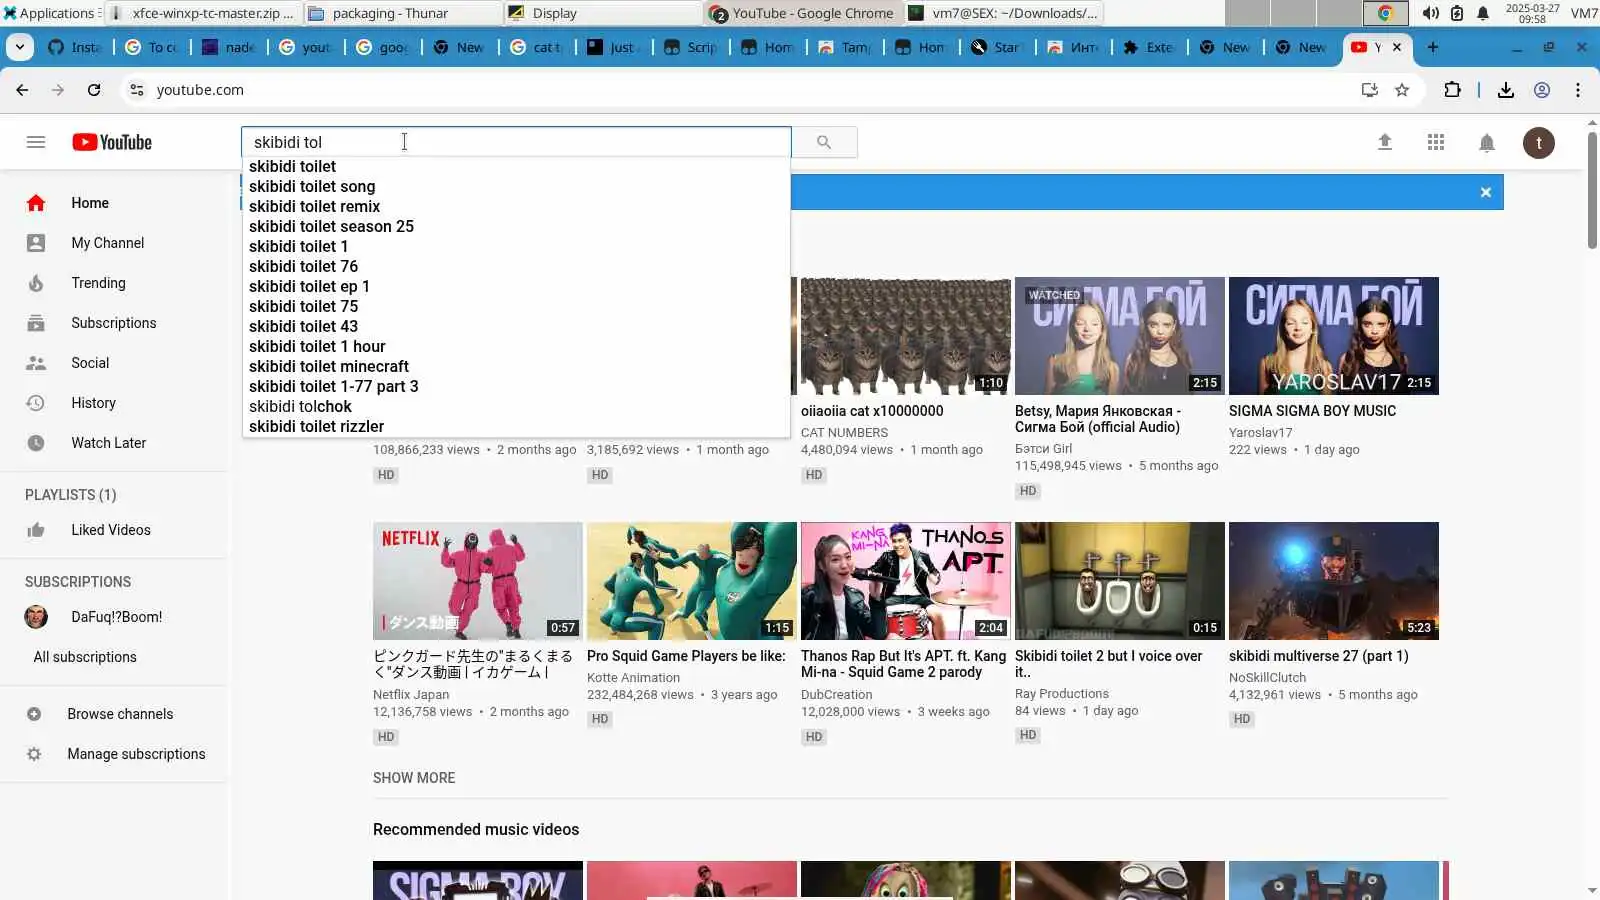This screenshot has width=1600, height=900.
Task: Expand the Chrome tab search dropdown
Action: (x=20, y=47)
